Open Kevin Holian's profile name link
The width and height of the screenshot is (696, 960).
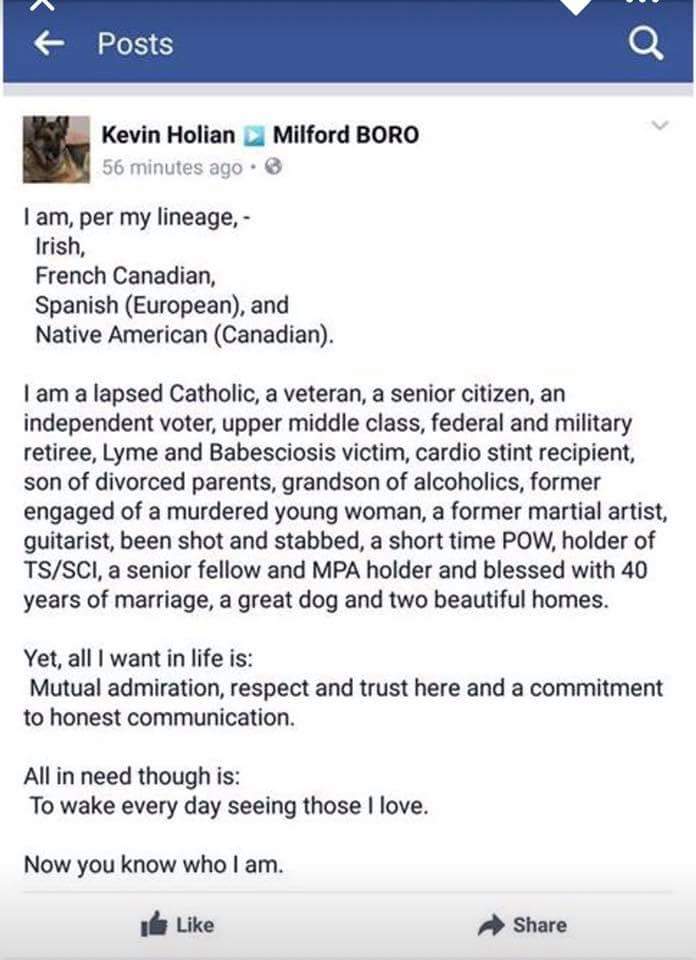click(x=168, y=134)
